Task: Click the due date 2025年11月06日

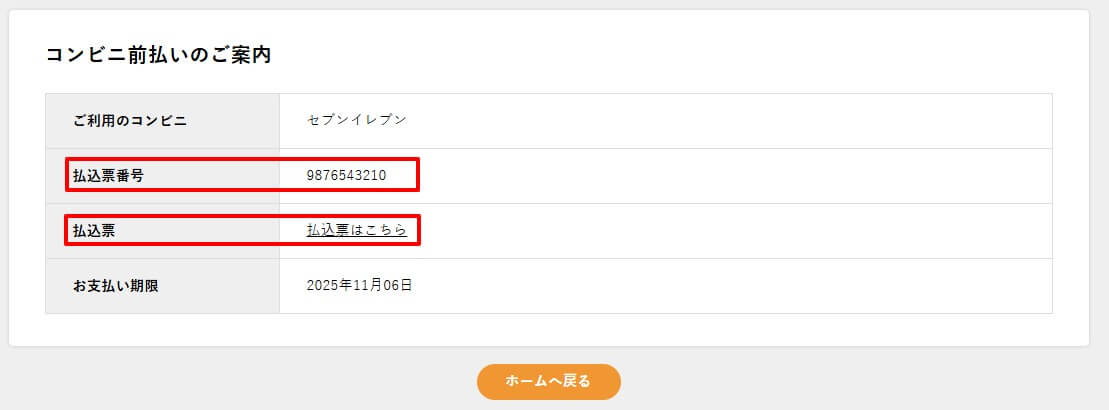Action: click(x=359, y=286)
